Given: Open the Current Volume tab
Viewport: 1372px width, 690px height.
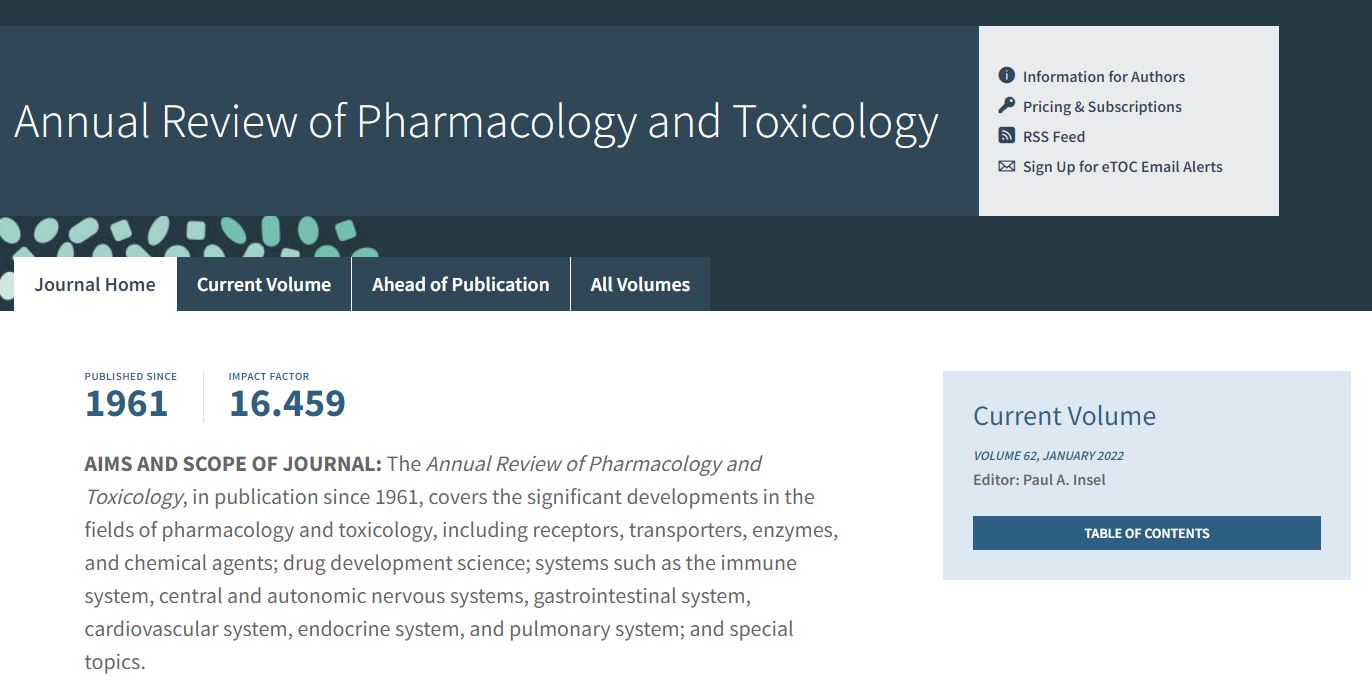Looking at the screenshot, I should click(x=264, y=284).
